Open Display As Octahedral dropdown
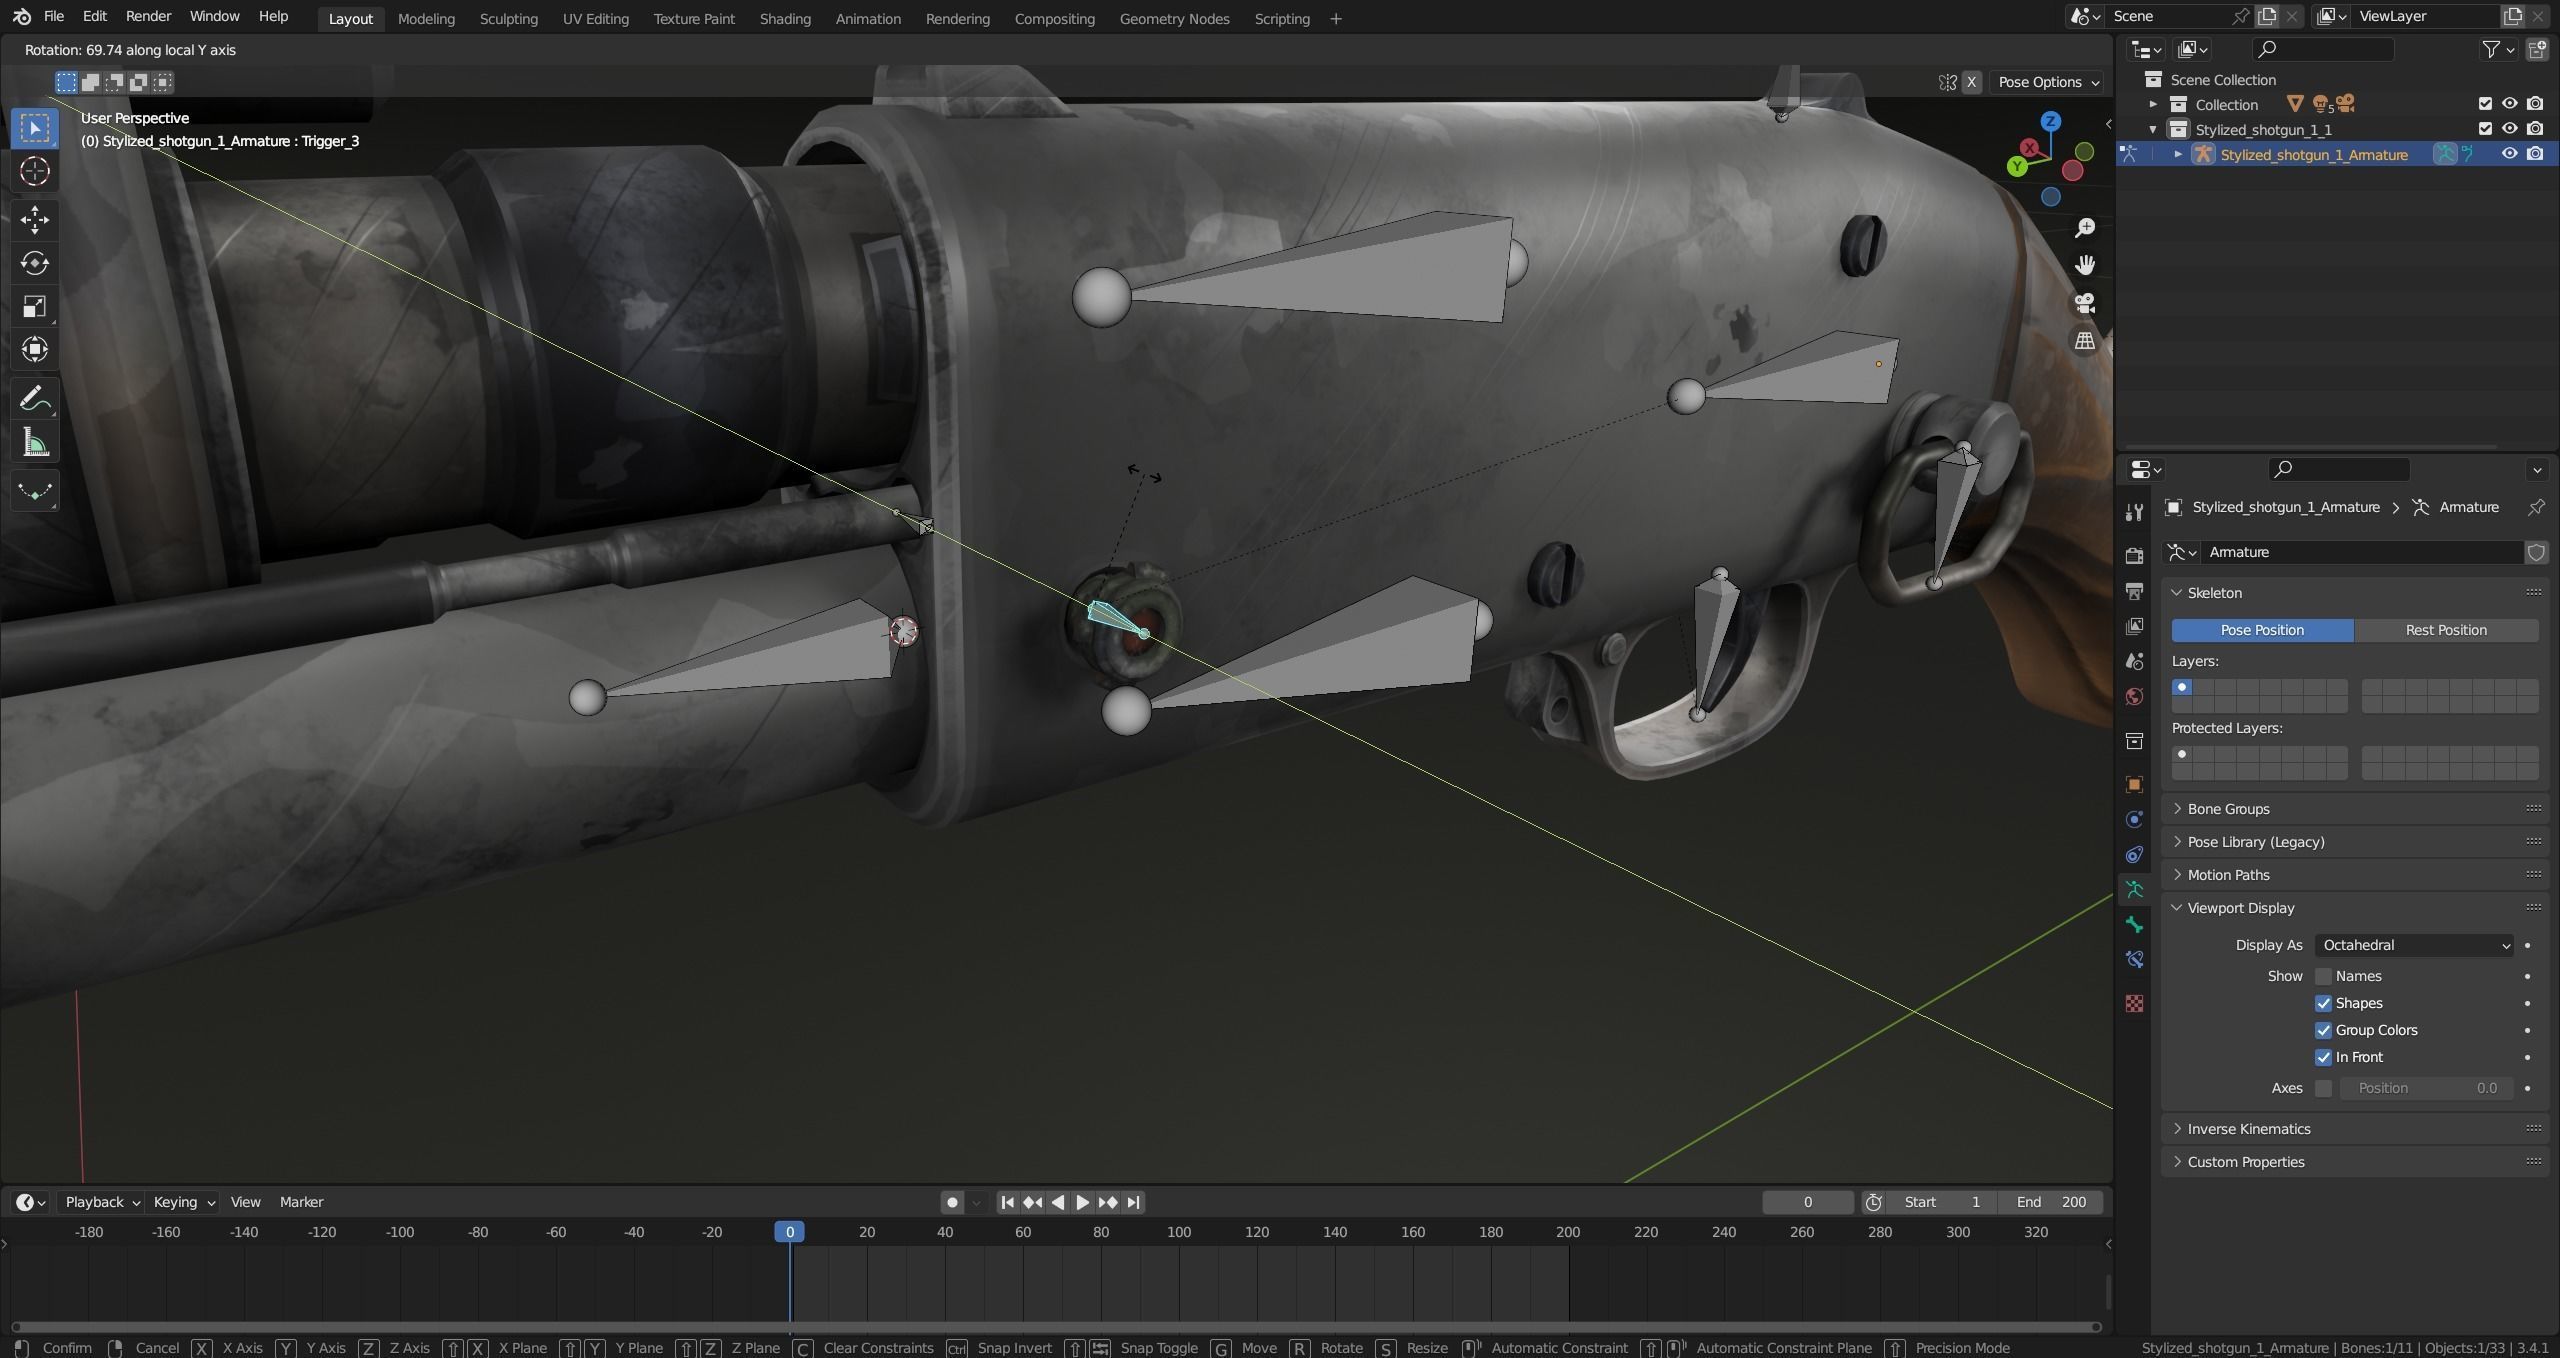This screenshot has width=2560, height=1358. click(2414, 945)
